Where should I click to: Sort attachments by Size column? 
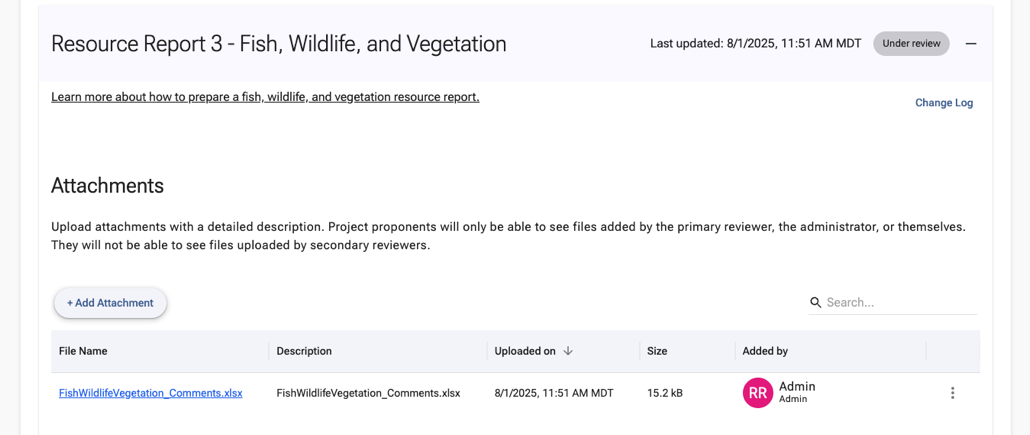pos(657,351)
